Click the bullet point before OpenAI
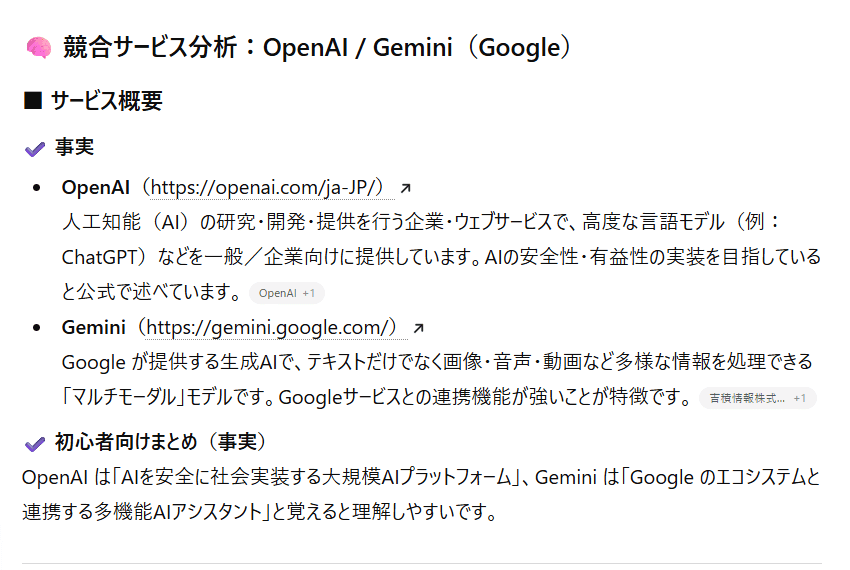This screenshot has height=570, width=850. [x=38, y=187]
